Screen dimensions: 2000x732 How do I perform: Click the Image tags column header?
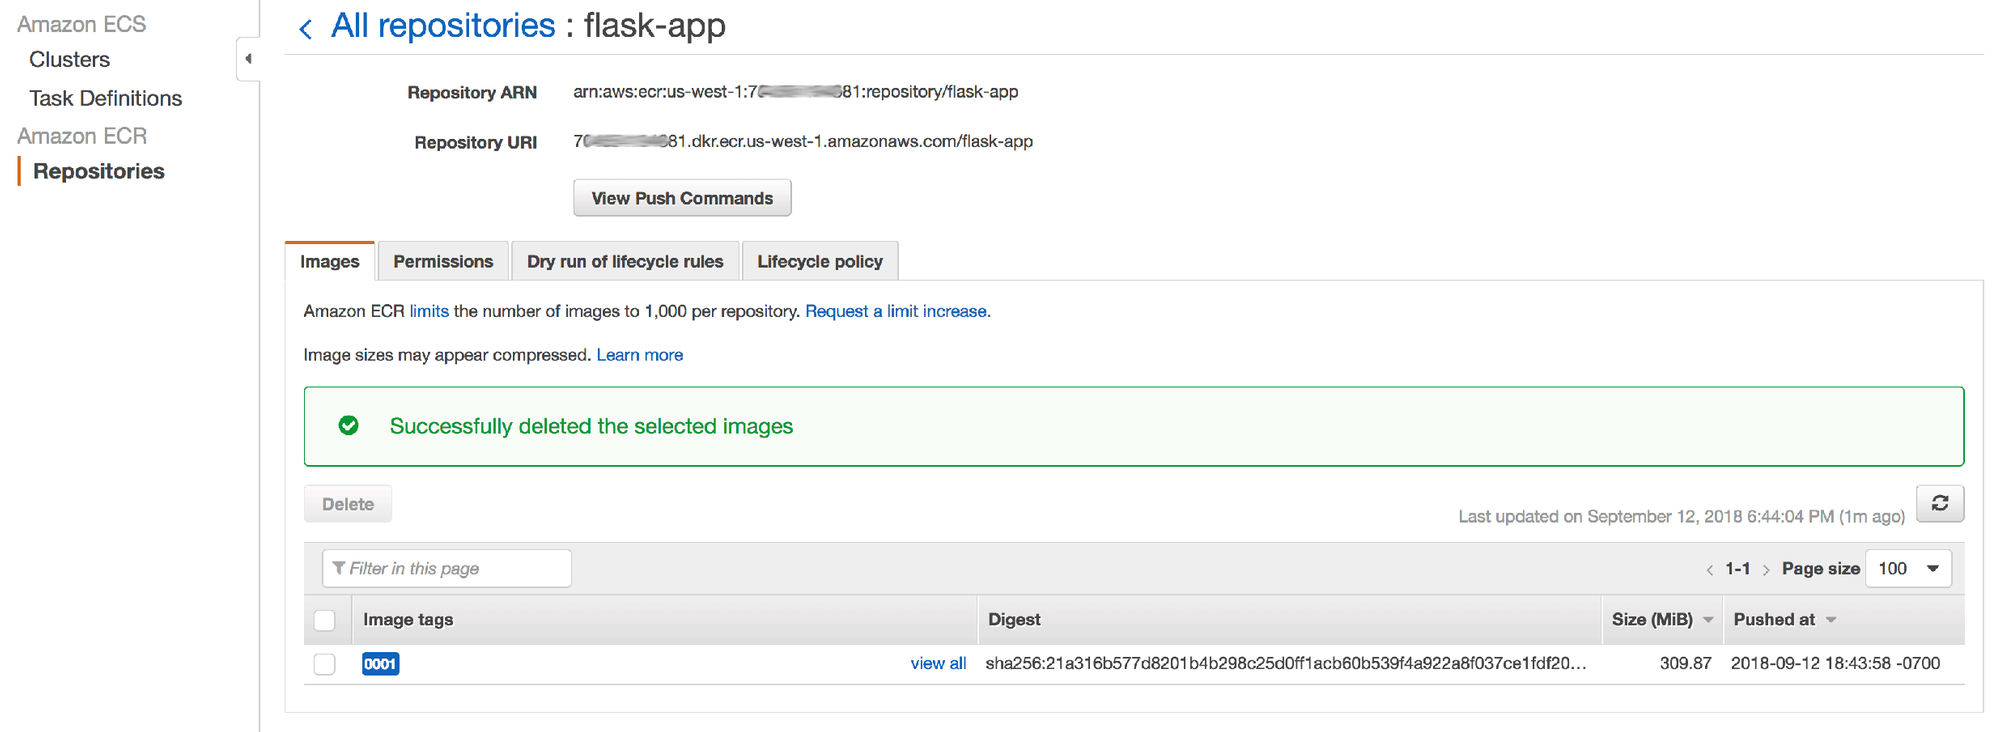[408, 620]
